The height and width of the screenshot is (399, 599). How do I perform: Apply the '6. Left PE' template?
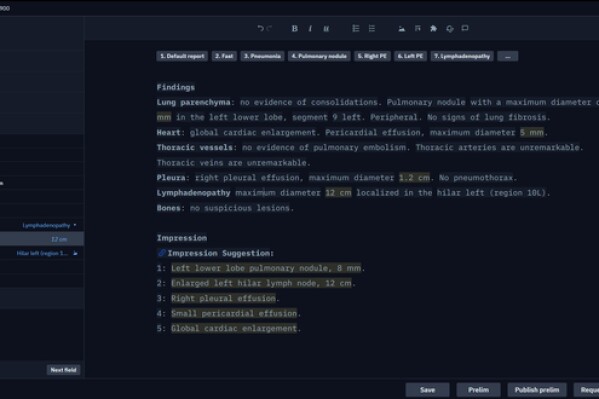pyautogui.click(x=410, y=56)
